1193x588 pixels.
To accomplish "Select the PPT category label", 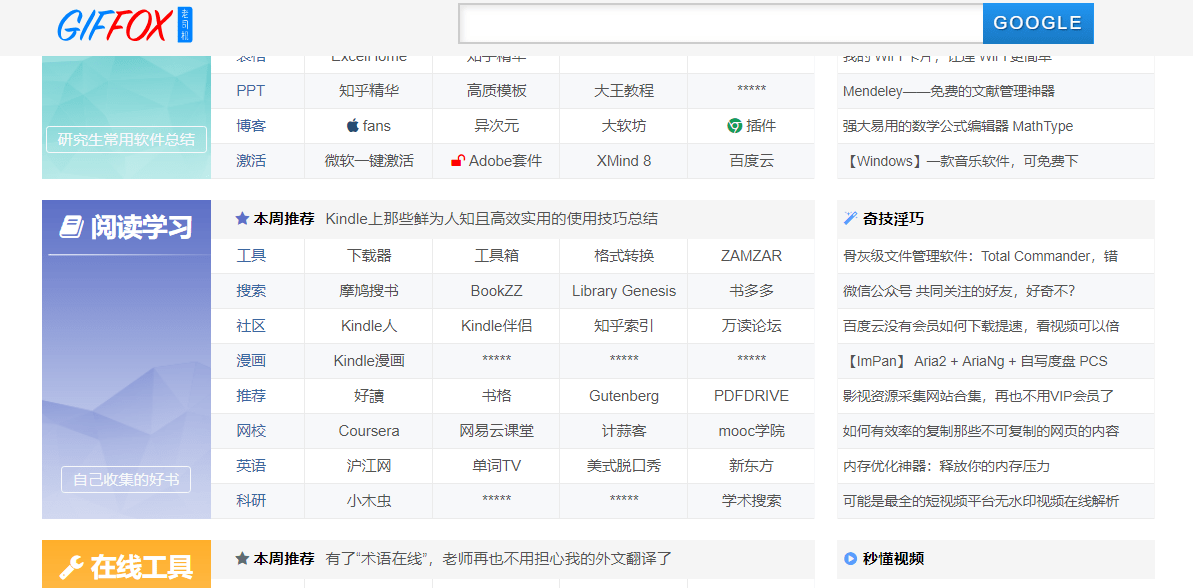I will [x=250, y=91].
